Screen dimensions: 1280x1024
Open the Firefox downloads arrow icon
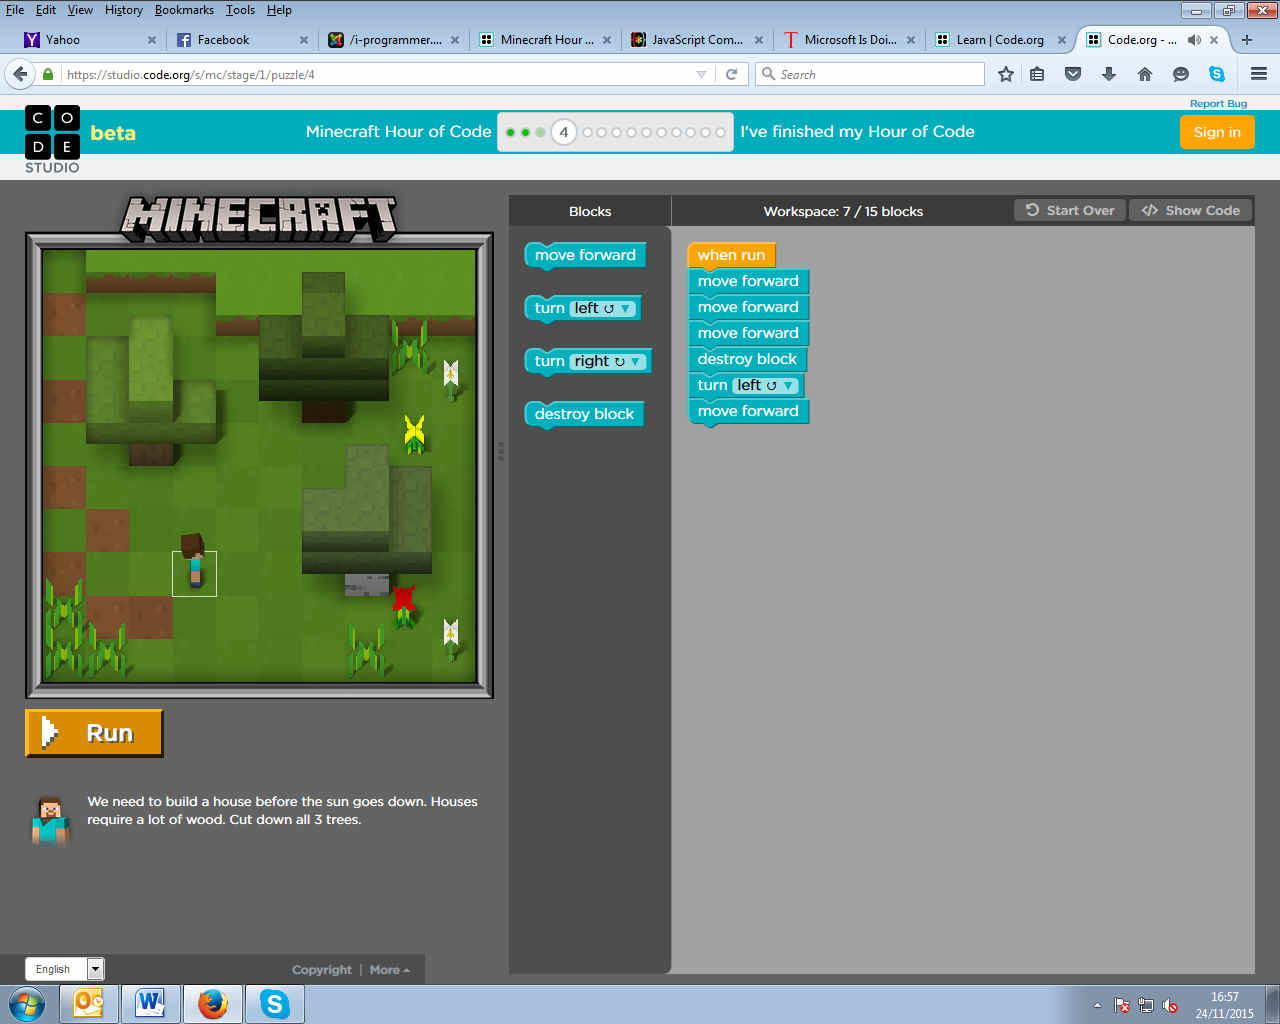[1109, 74]
